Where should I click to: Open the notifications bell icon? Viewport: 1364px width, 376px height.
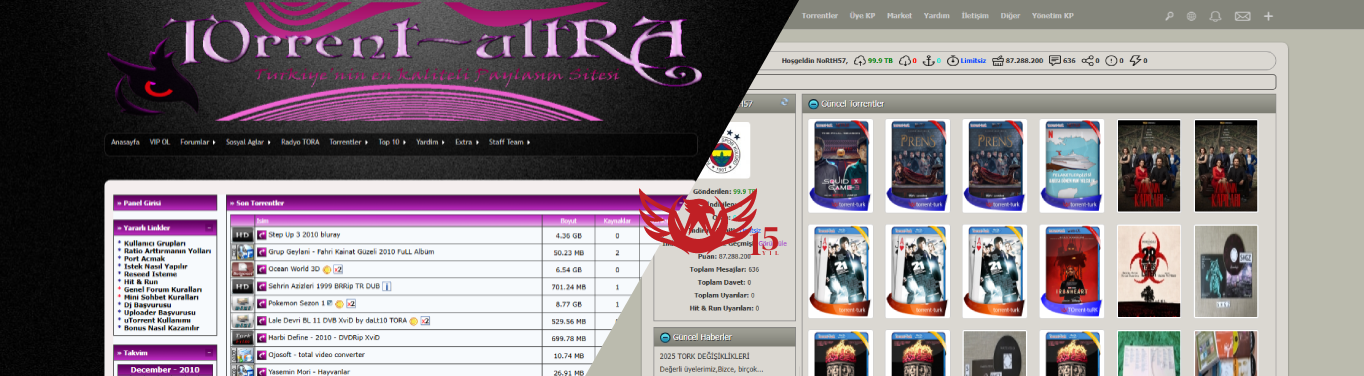(1216, 16)
